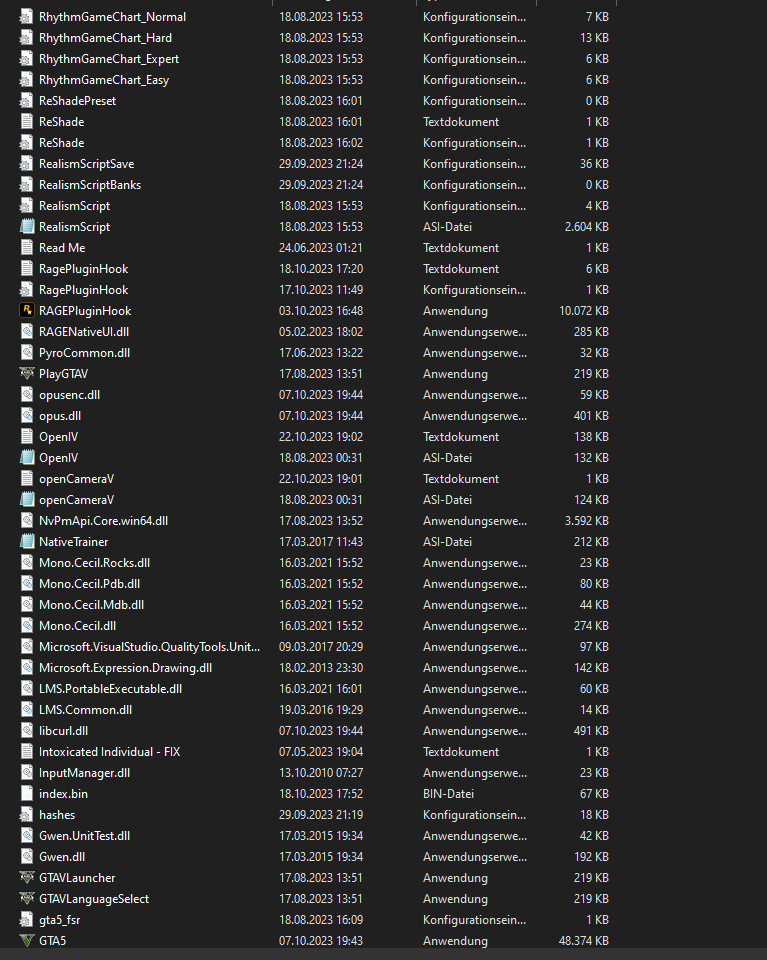Click the ReShade text document icon
This screenshot has width=767, height=960.
tap(26, 121)
